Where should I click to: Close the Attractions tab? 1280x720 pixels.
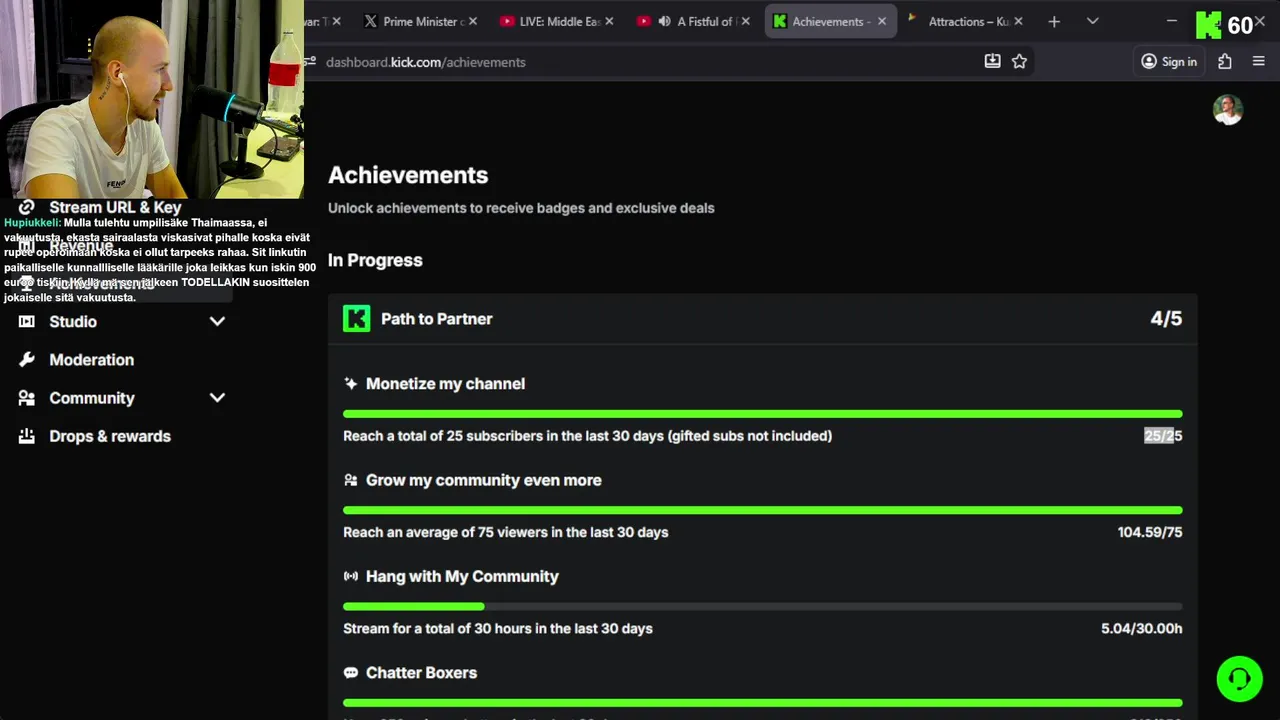point(1018,21)
